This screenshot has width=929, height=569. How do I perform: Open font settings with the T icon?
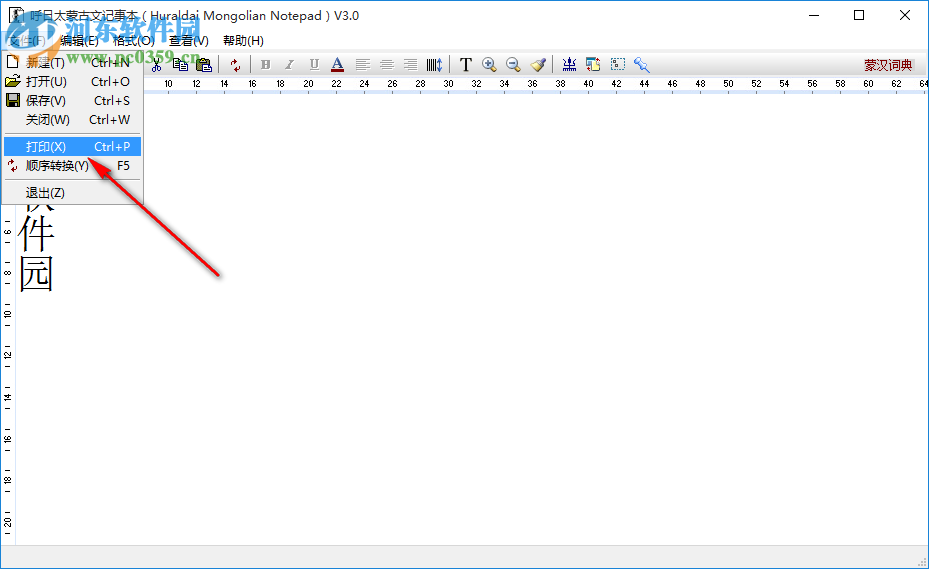tap(466, 65)
